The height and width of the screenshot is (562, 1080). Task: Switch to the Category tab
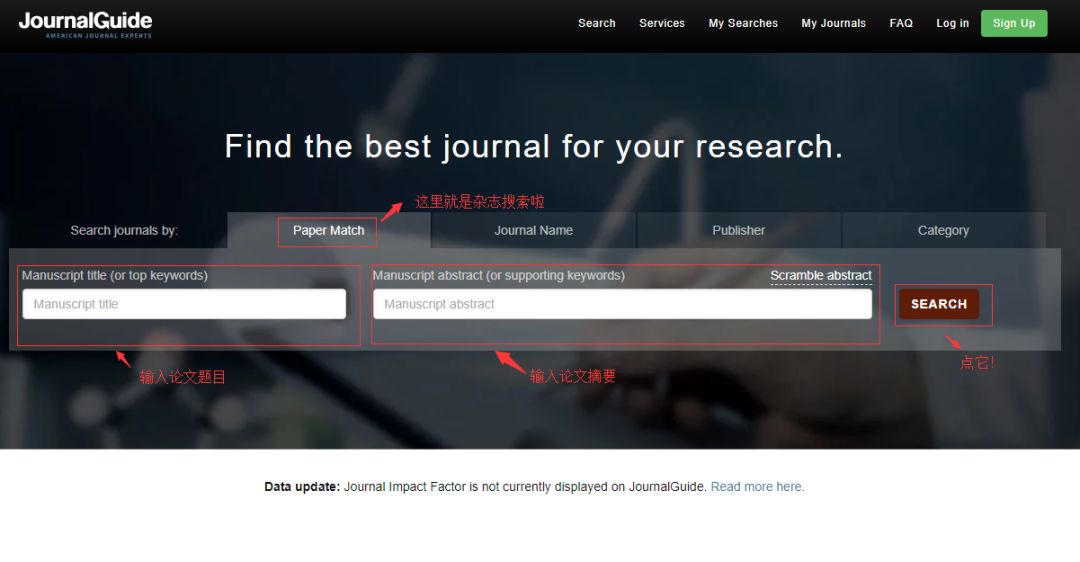tap(944, 231)
